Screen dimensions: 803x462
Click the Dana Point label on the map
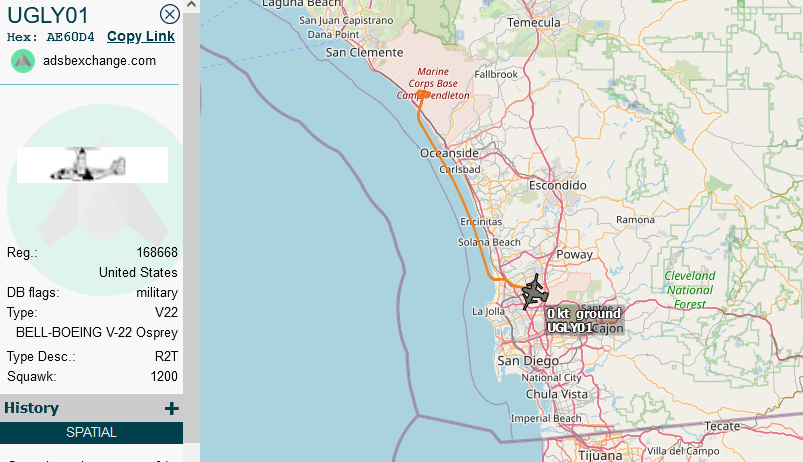[333, 35]
